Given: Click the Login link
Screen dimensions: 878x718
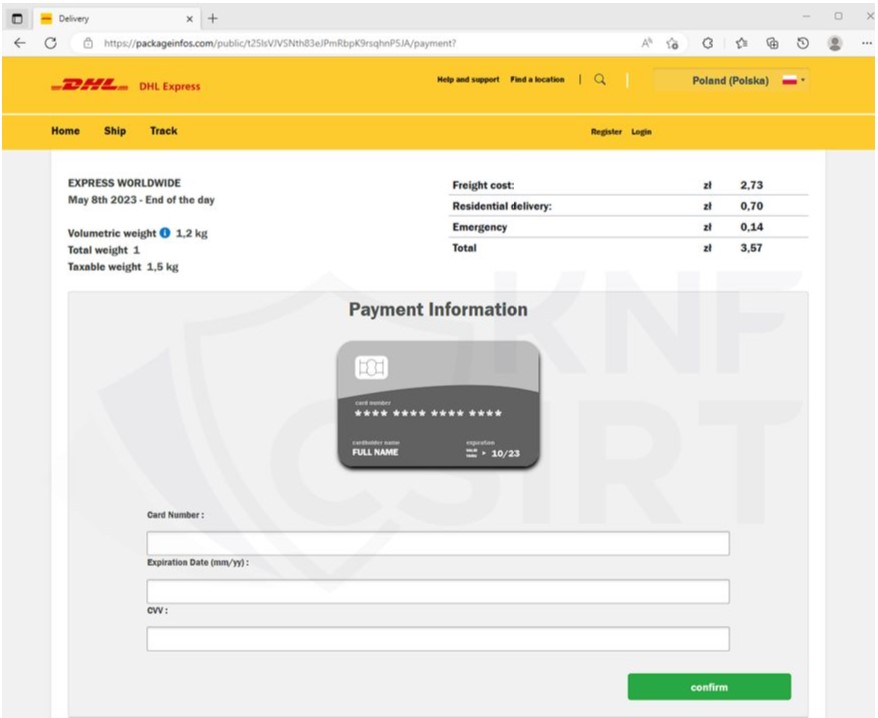Looking at the screenshot, I should point(641,132).
